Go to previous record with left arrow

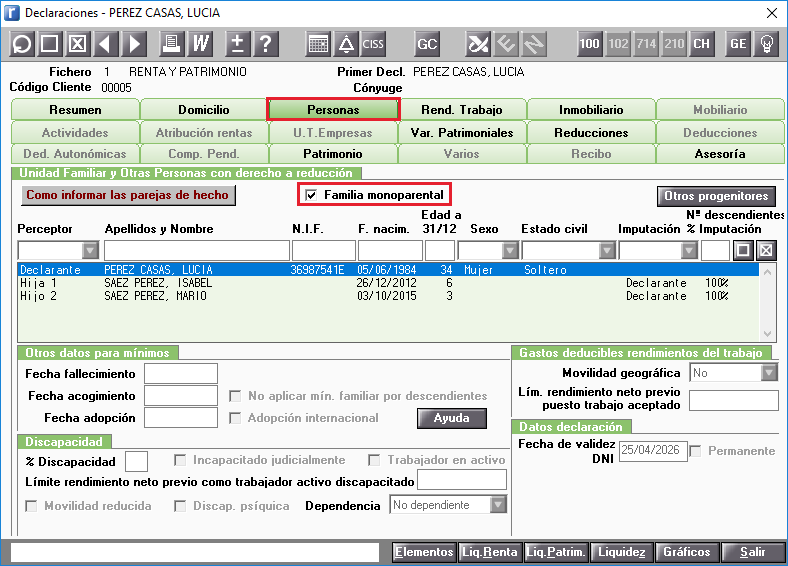click(106, 44)
